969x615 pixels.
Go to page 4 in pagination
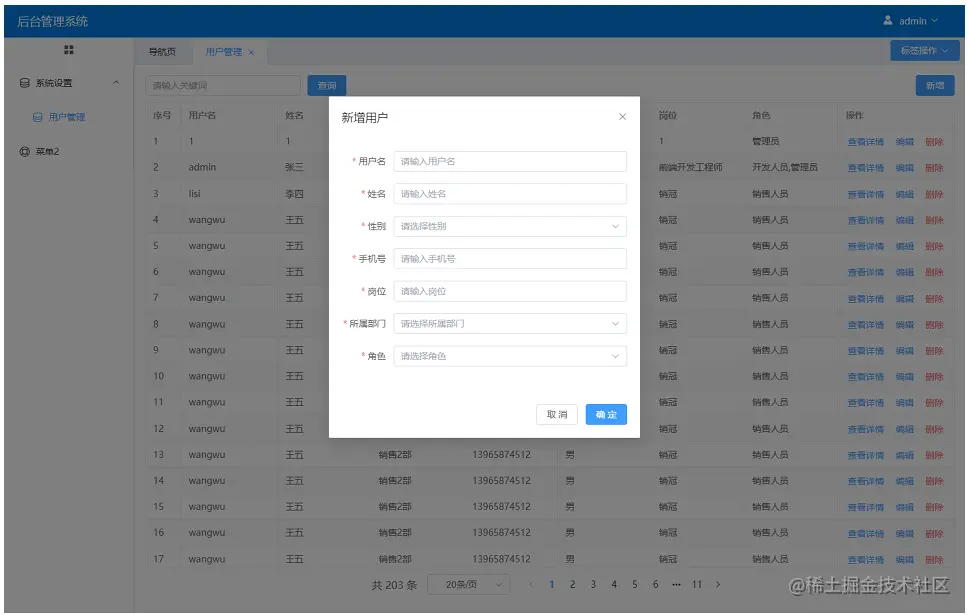coord(614,584)
